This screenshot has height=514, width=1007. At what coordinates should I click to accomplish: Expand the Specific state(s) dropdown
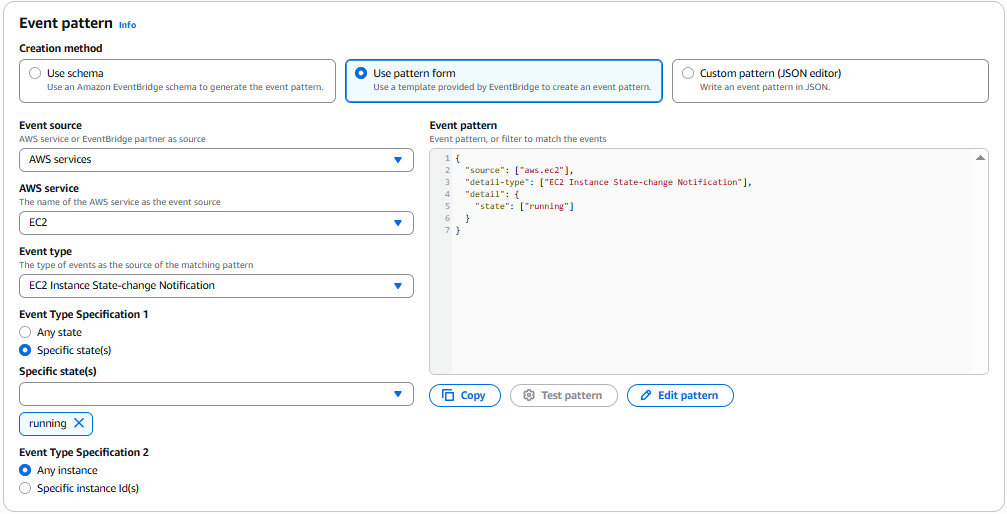click(x=216, y=394)
